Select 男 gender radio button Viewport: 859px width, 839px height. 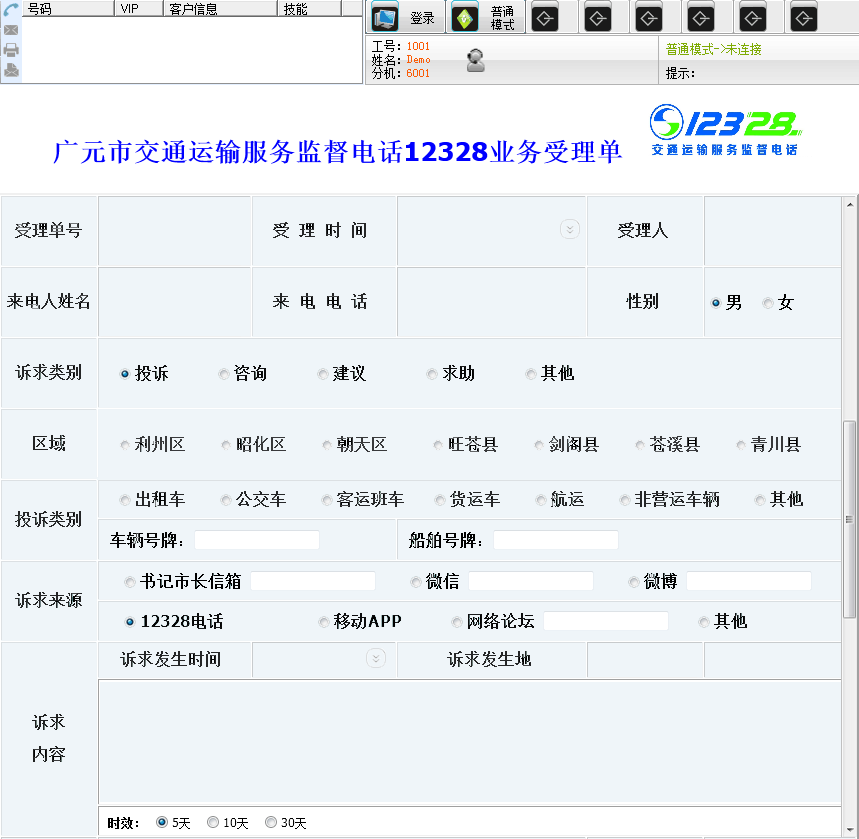[715, 303]
